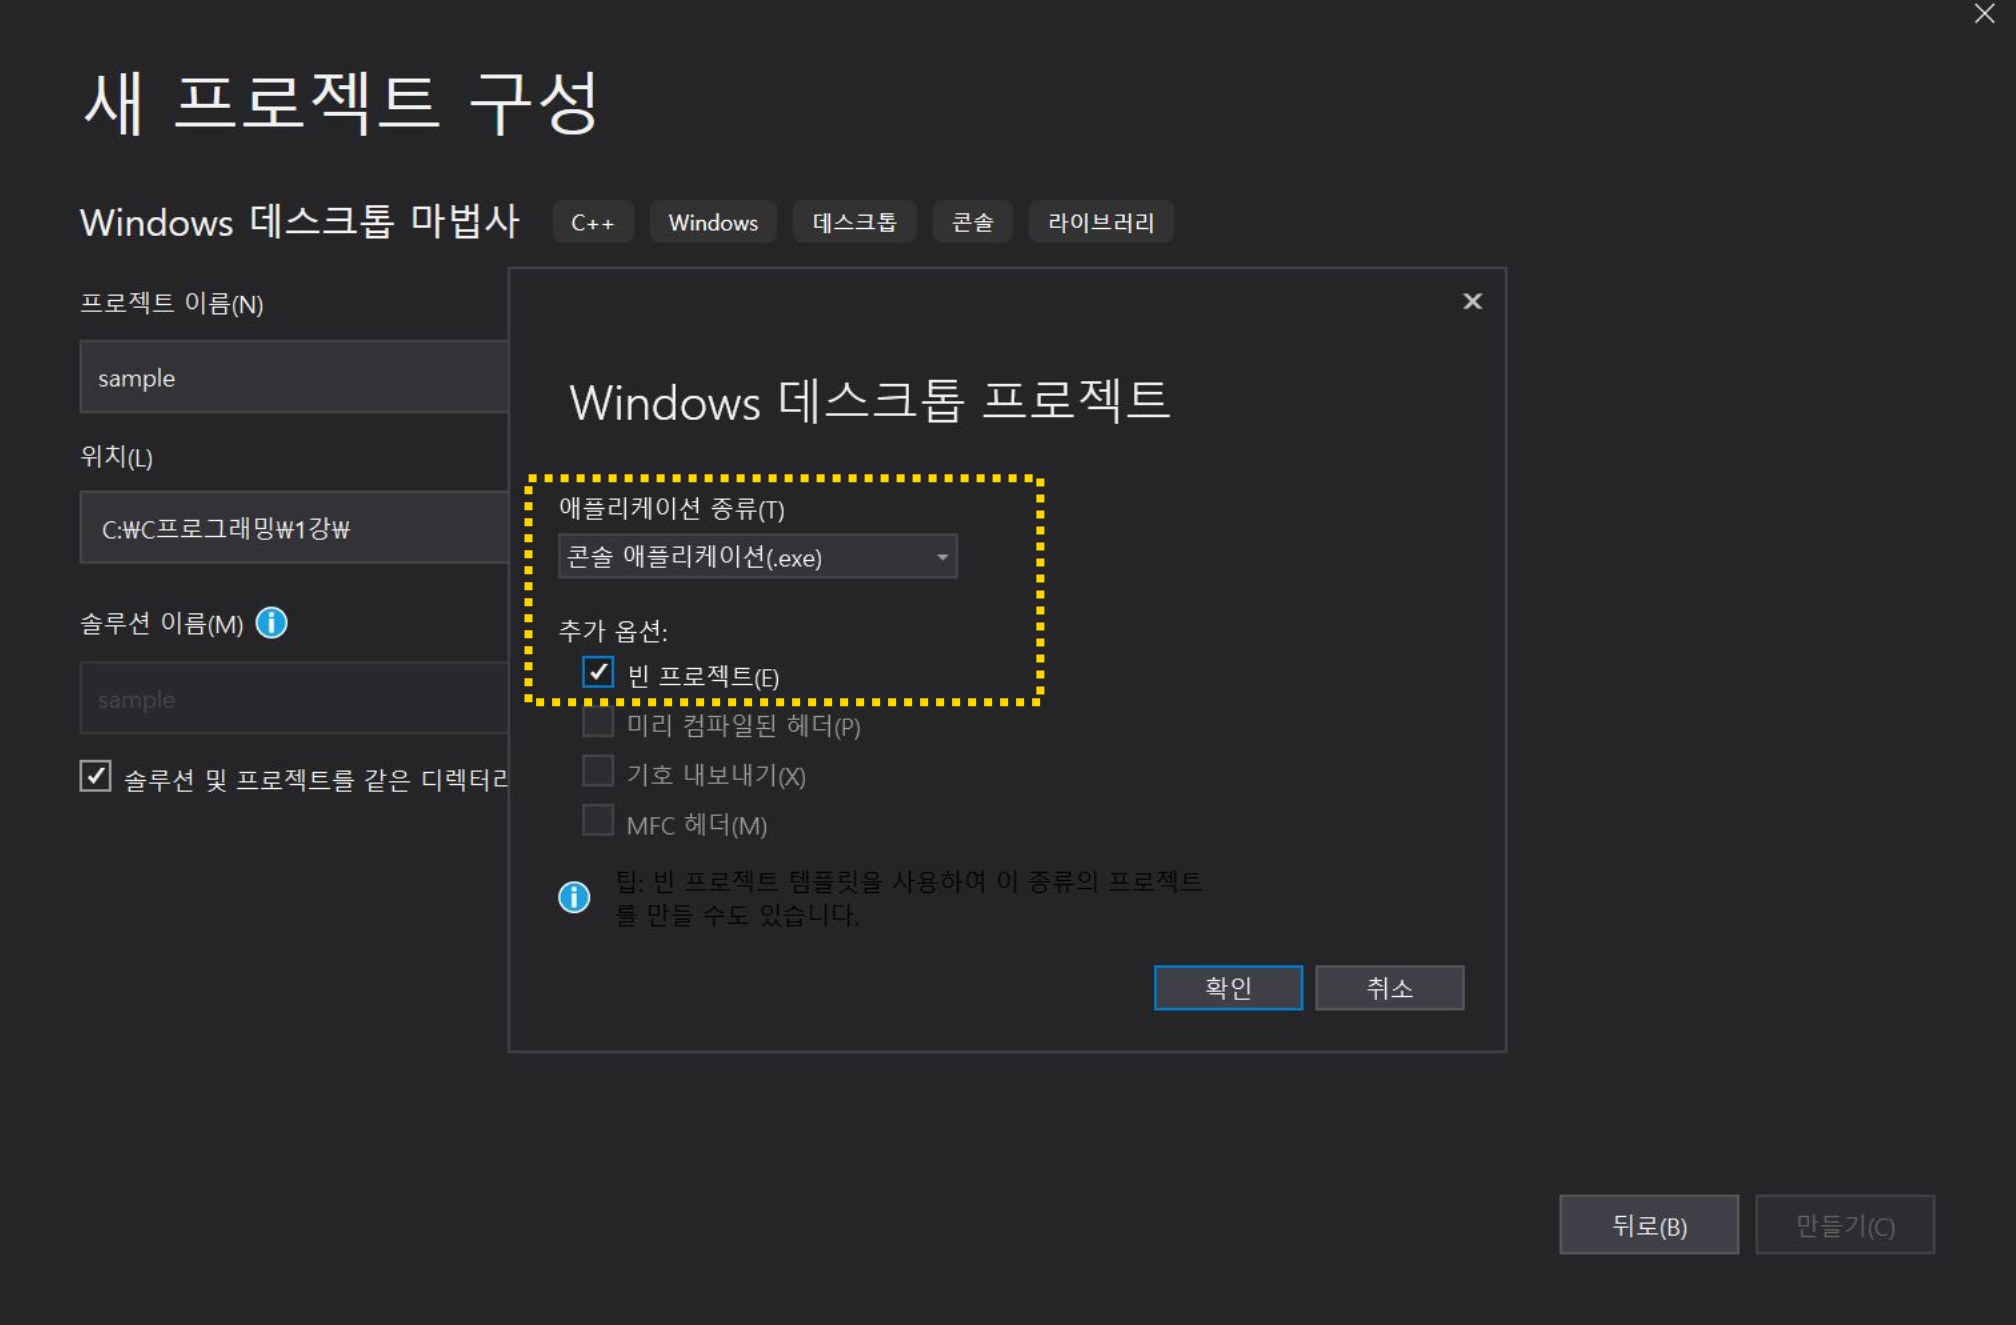Image resolution: width=2016 pixels, height=1325 pixels.
Task: Toggle the 미리 컴파일된 헤더(P) checkbox
Action: tap(598, 722)
